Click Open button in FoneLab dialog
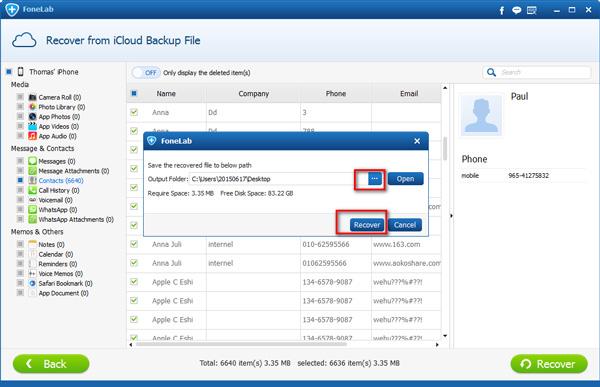 coord(405,179)
